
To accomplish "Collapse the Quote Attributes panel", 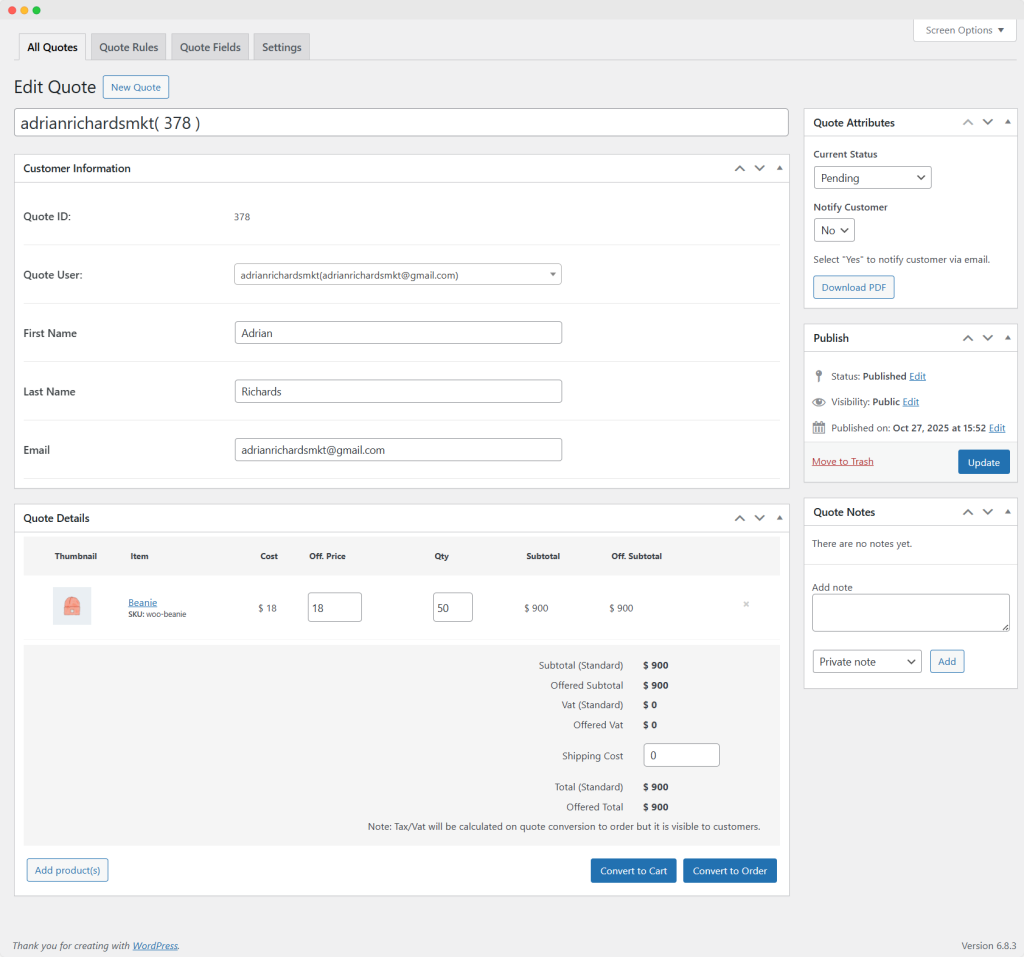I will (1006, 122).
